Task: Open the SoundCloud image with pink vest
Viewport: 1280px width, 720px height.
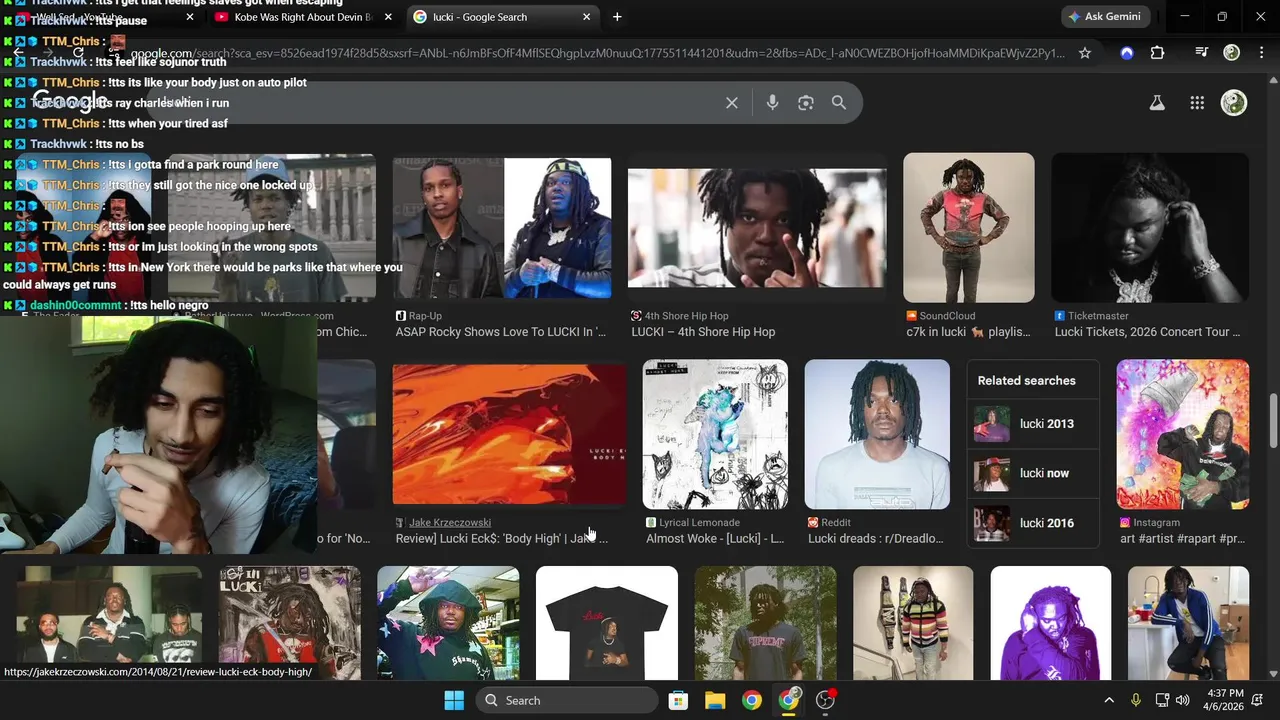Action: [x=969, y=227]
